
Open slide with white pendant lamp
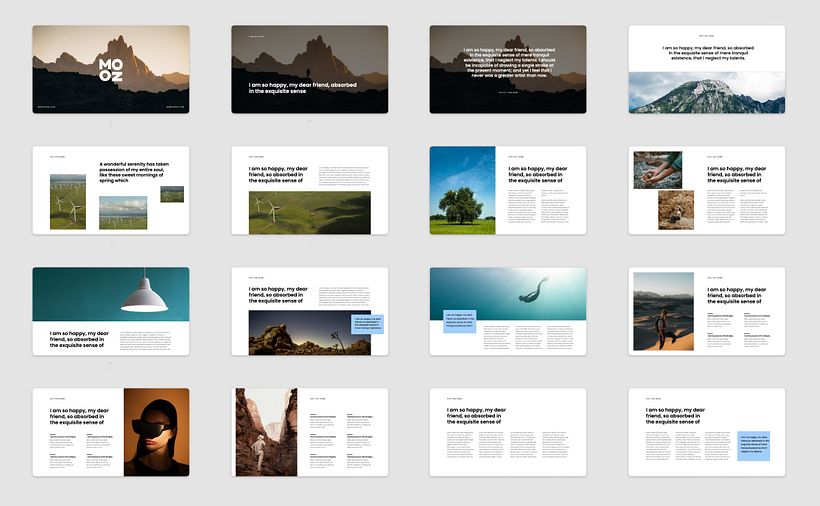point(111,312)
